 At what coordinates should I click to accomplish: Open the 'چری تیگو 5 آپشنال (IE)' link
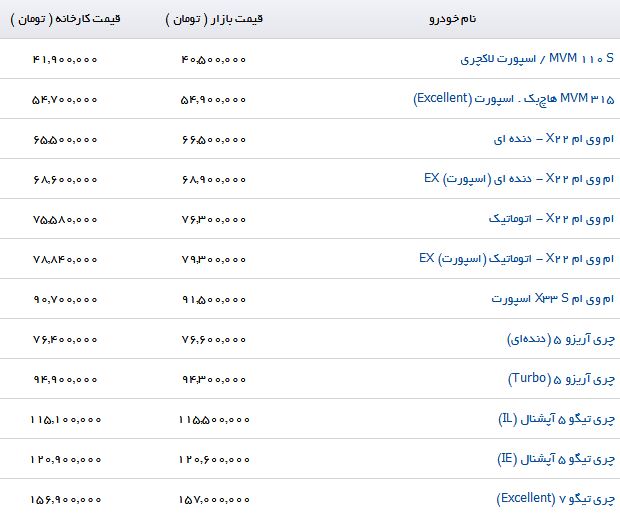pos(556,459)
